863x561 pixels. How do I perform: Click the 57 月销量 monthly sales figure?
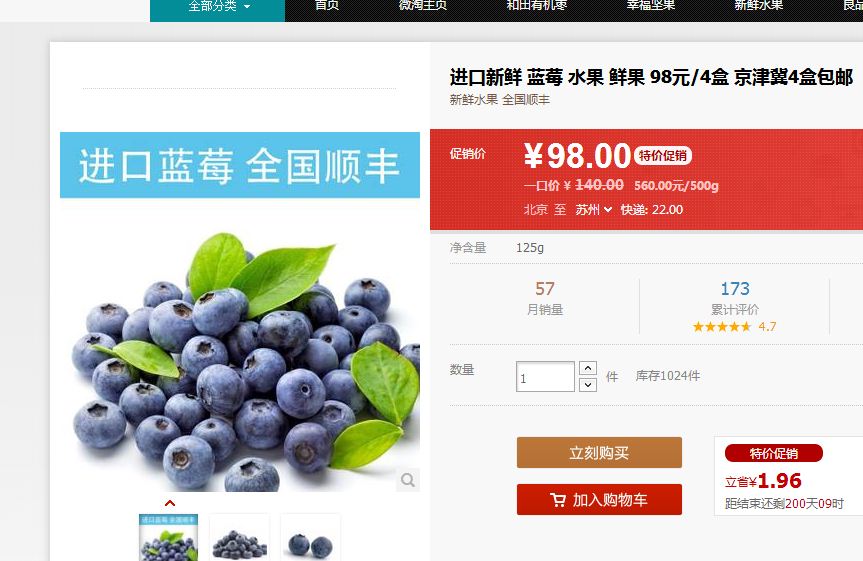(x=545, y=298)
